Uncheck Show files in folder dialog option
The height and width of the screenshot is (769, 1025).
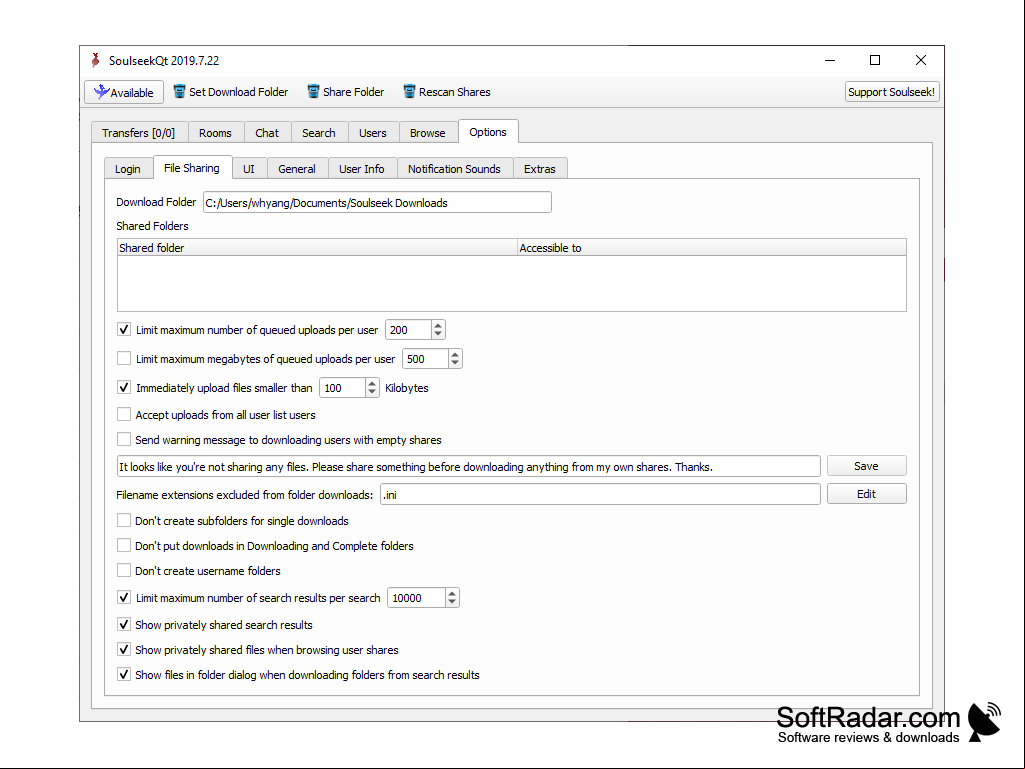click(124, 674)
